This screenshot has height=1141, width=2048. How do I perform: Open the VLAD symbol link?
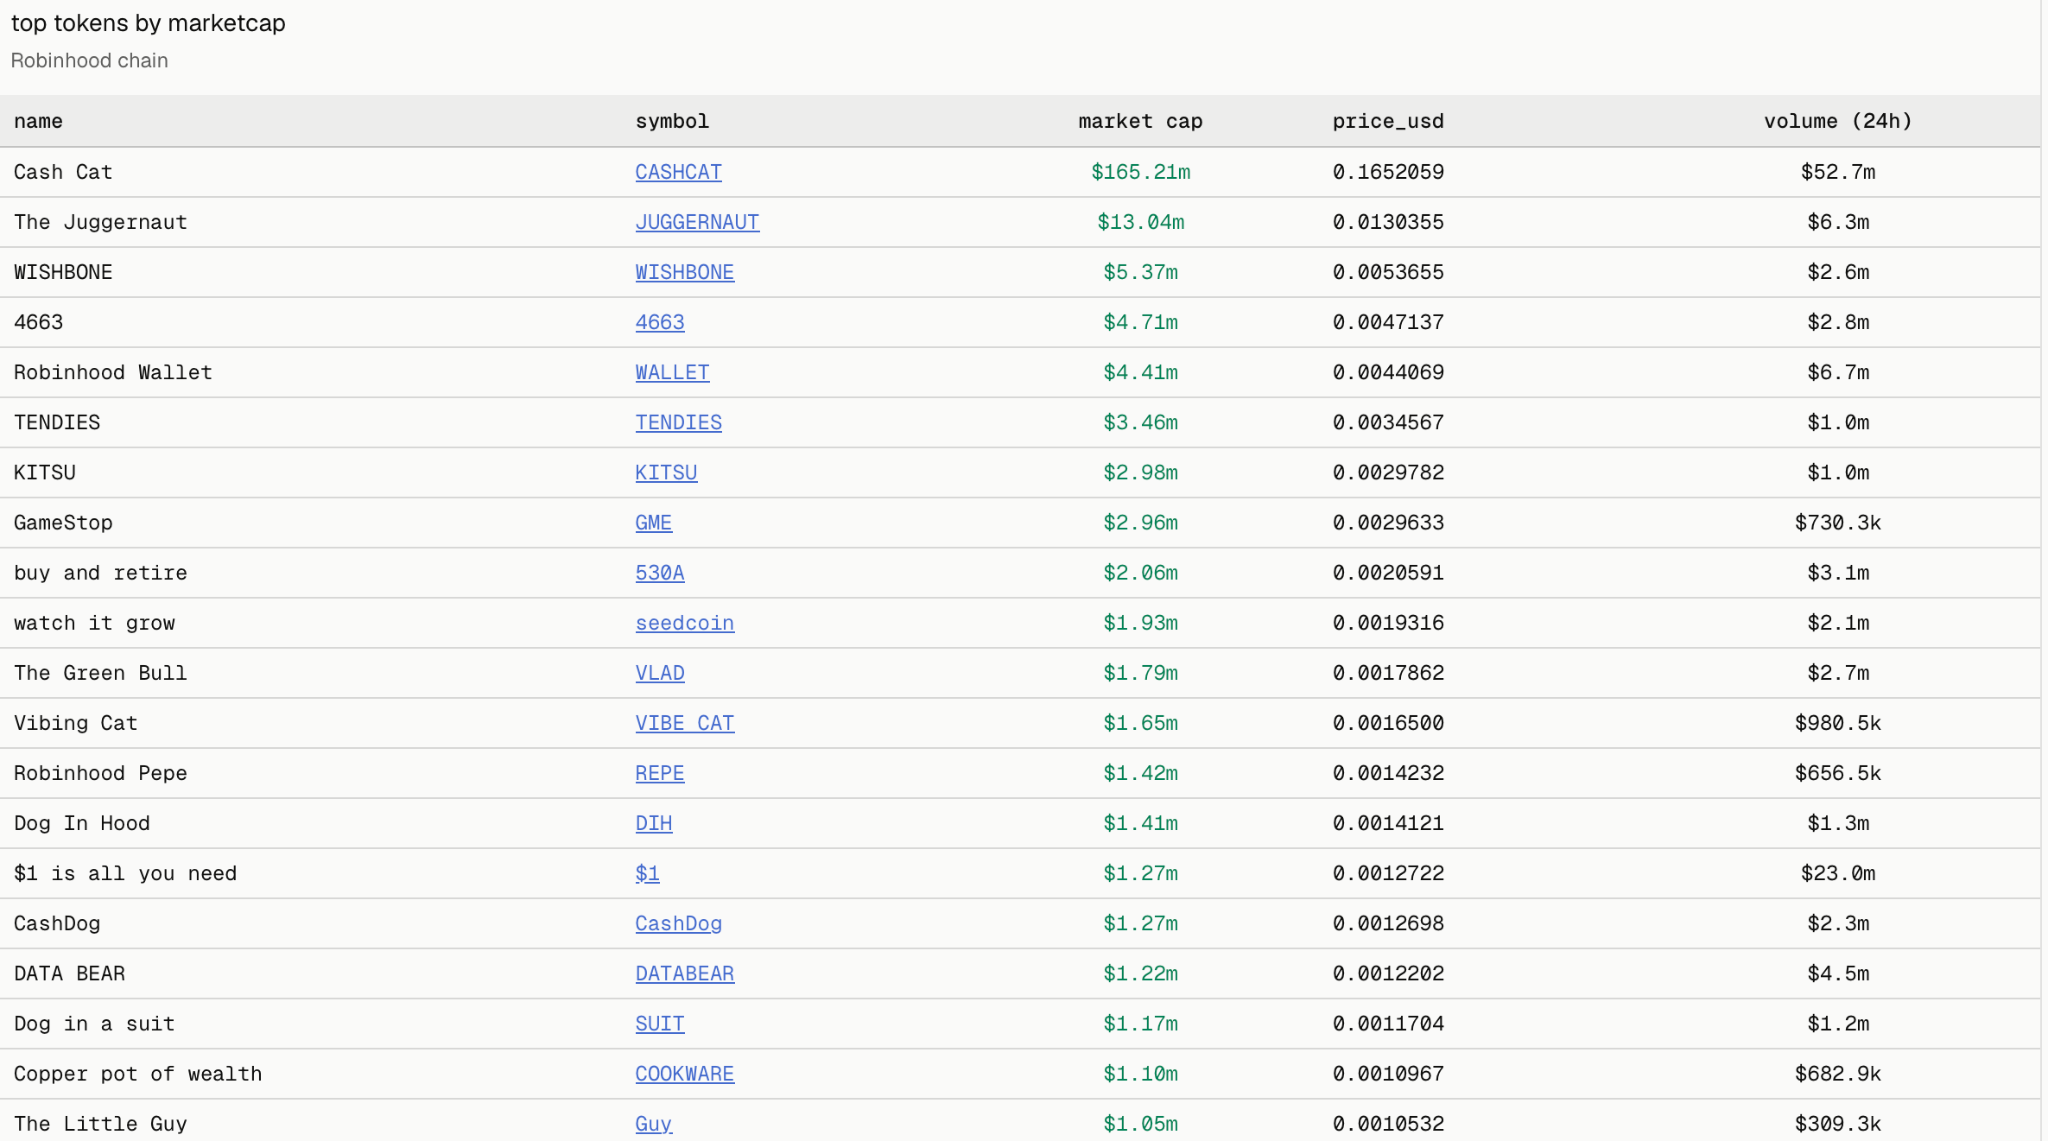660,673
